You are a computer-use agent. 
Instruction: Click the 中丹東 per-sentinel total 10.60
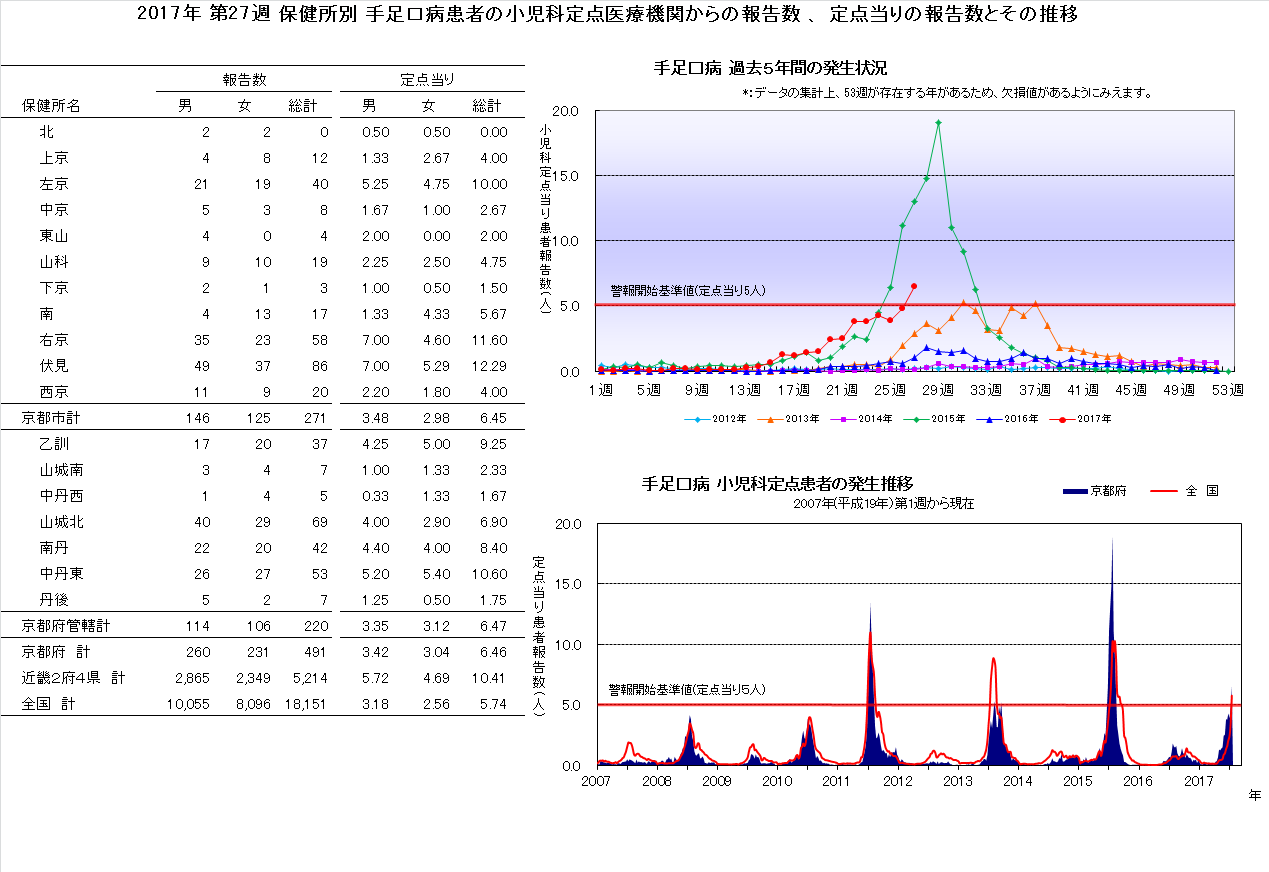click(x=490, y=574)
